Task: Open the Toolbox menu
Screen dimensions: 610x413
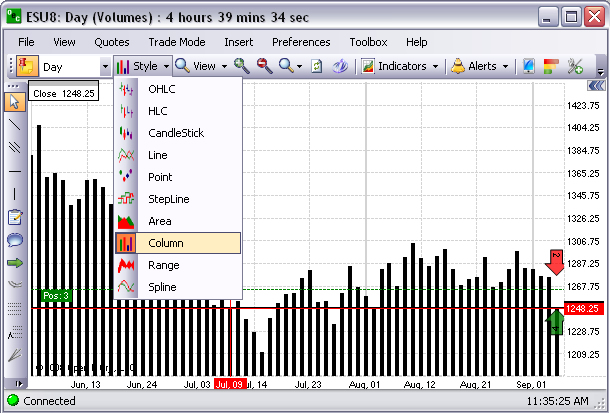Action: click(368, 42)
